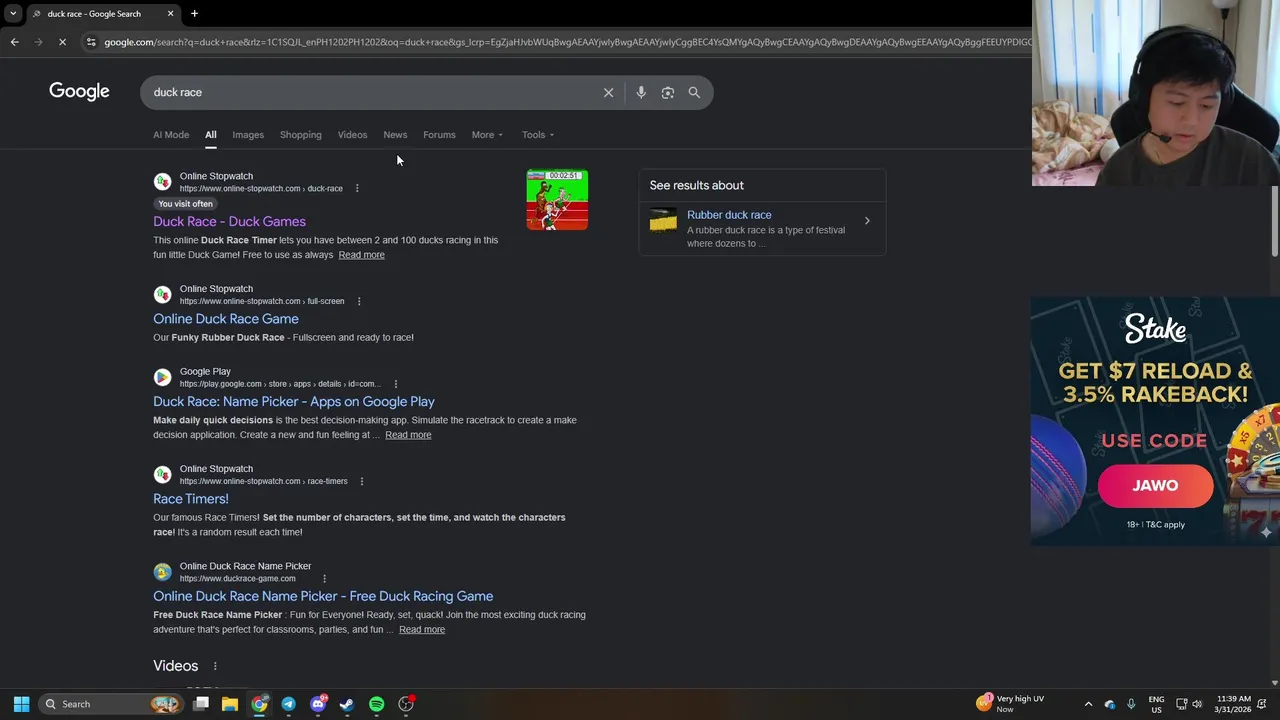Screen dimensions: 1280x720
Task: Switch to Images tab
Action: [x=248, y=135]
